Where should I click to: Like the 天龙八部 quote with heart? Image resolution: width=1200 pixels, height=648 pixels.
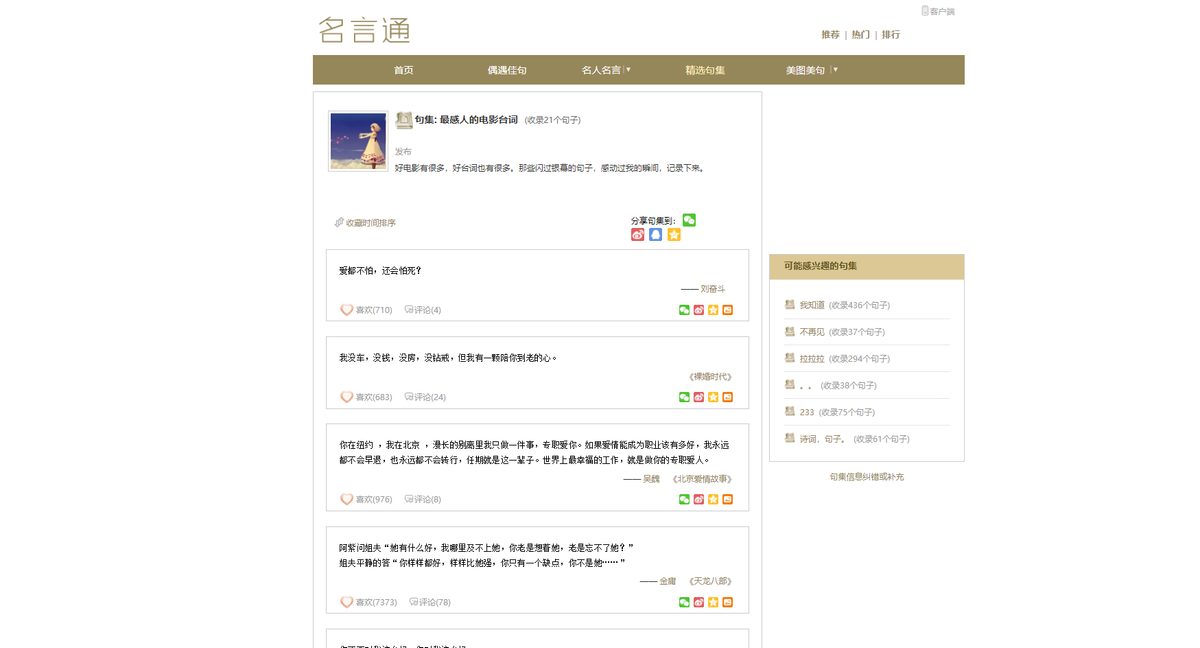click(347, 602)
